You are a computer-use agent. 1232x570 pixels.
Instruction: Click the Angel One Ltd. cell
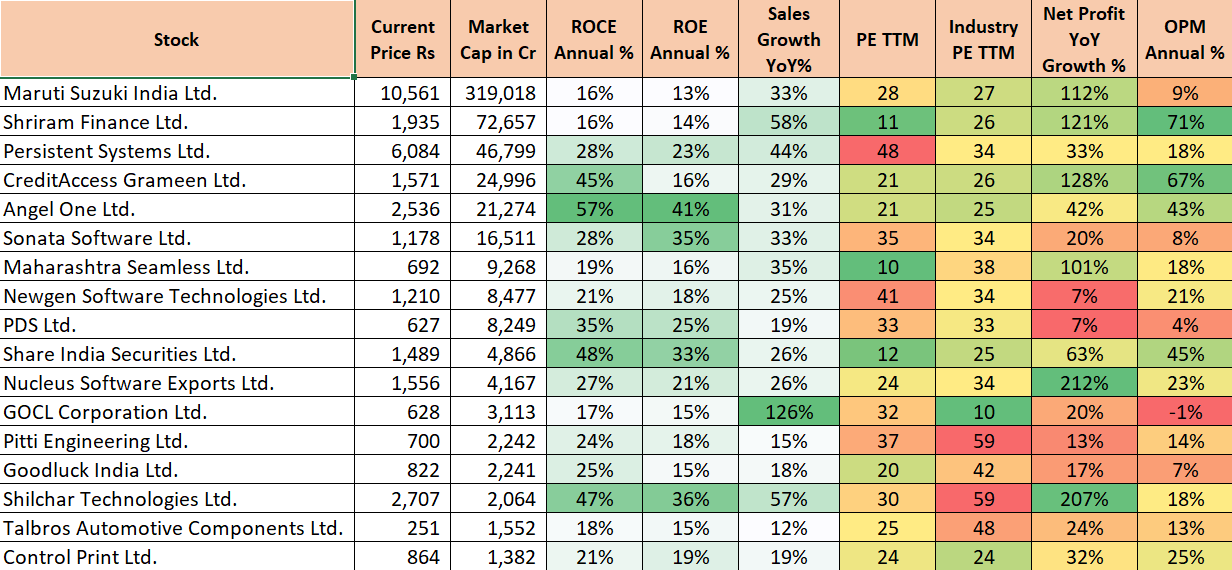coord(178,210)
